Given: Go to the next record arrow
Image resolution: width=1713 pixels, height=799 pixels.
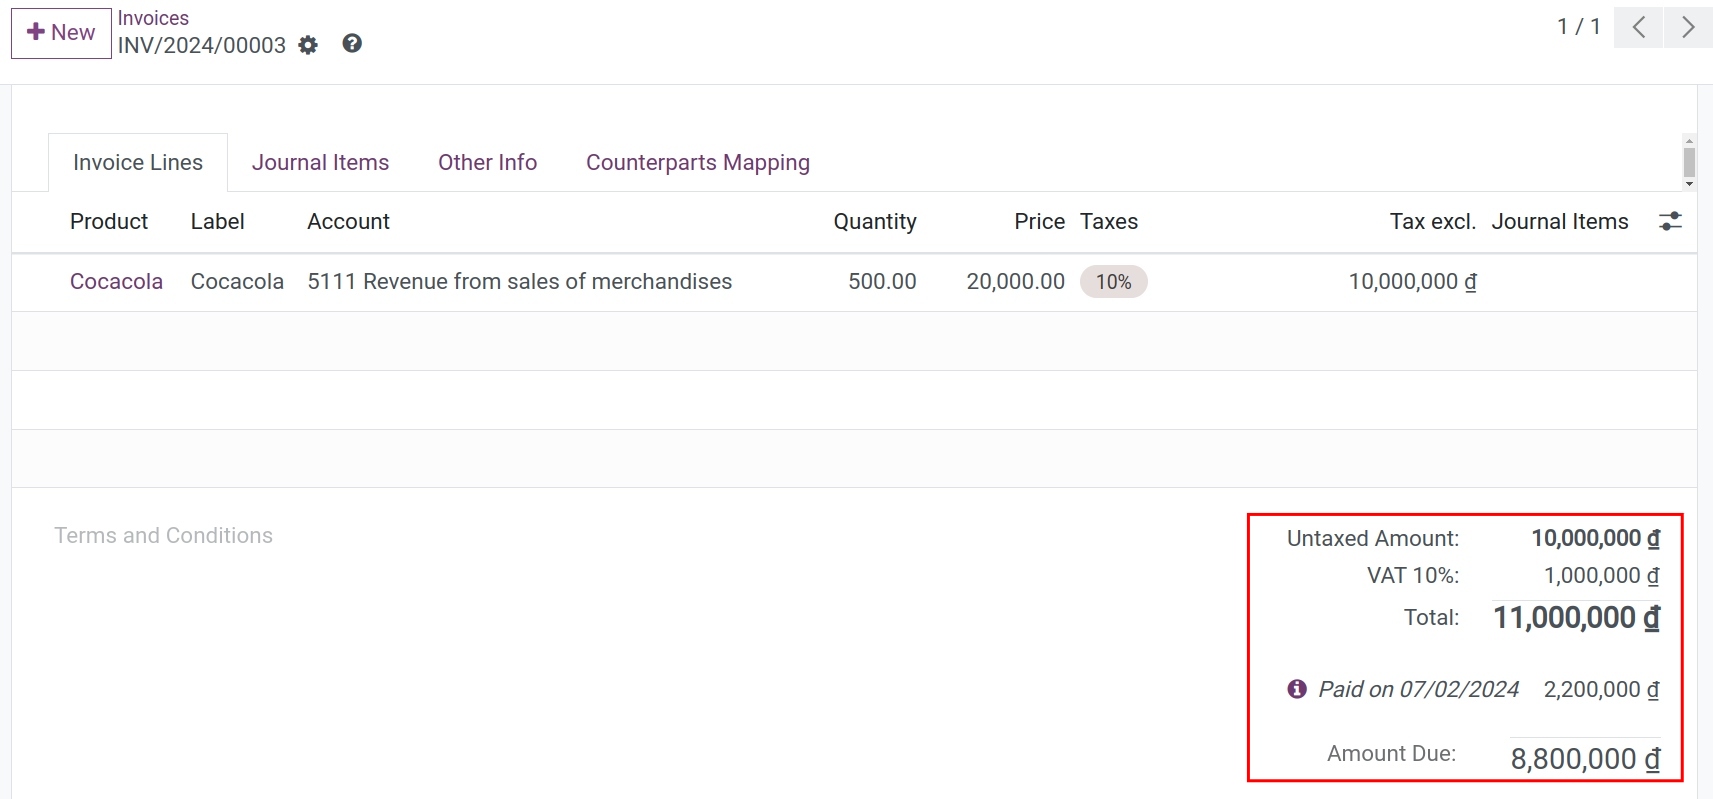Looking at the screenshot, I should [x=1688, y=27].
